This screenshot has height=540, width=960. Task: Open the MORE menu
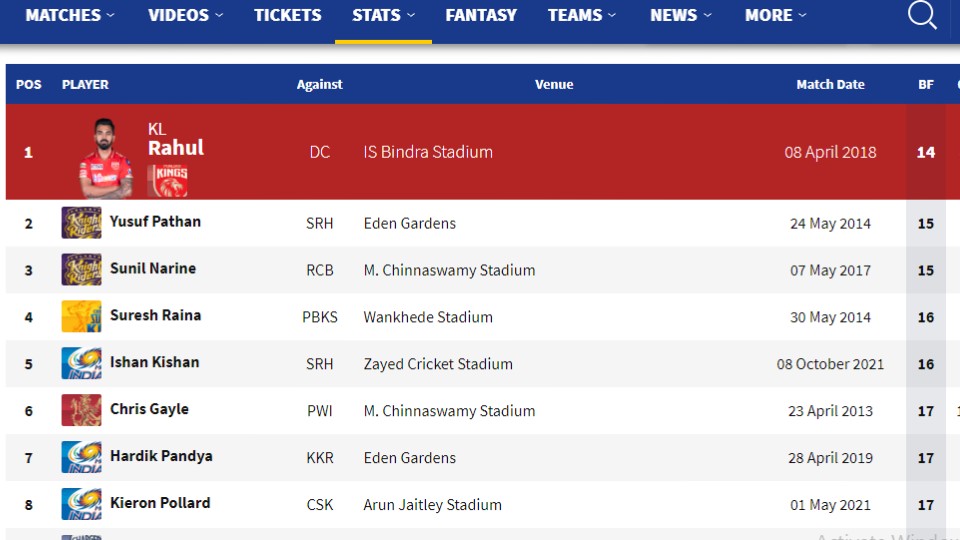(x=776, y=15)
